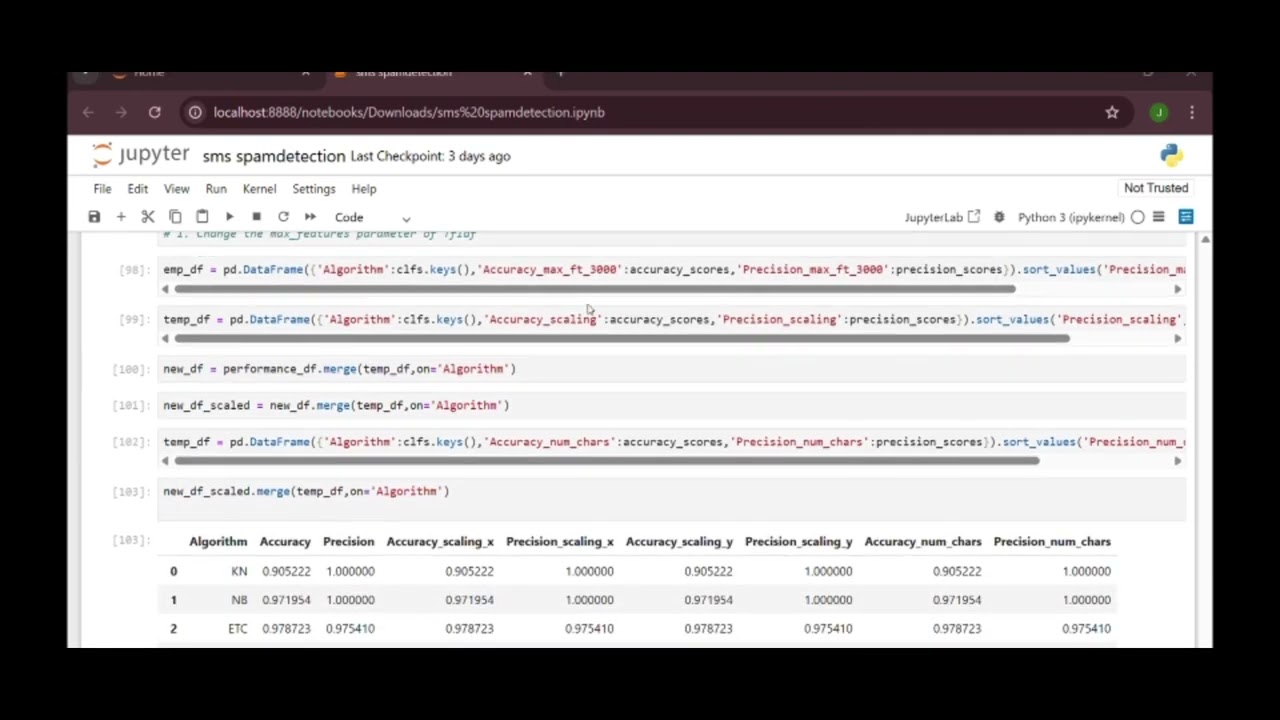Enable the debugger bug icon
The width and height of the screenshot is (1280, 720).
(999, 217)
